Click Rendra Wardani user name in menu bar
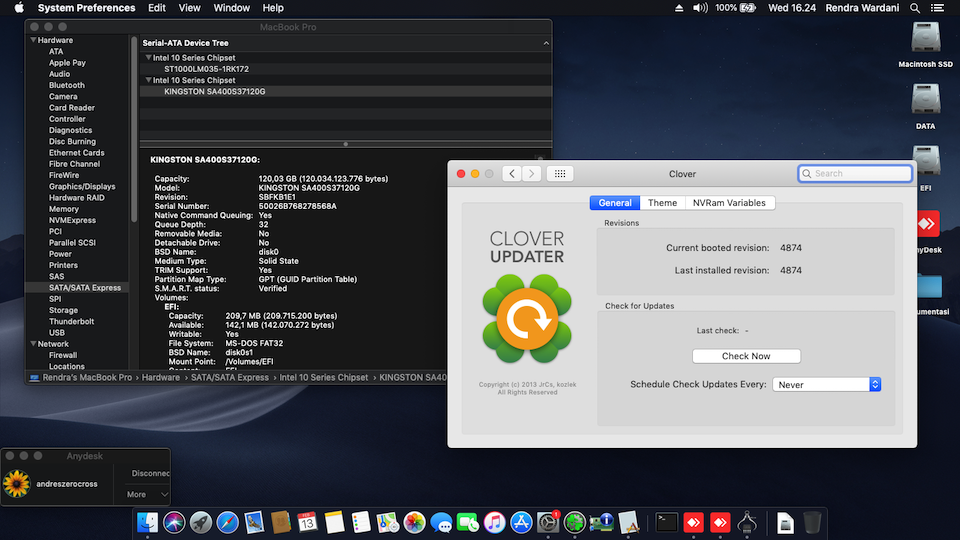Viewport: 960px width, 540px height. pos(862,8)
